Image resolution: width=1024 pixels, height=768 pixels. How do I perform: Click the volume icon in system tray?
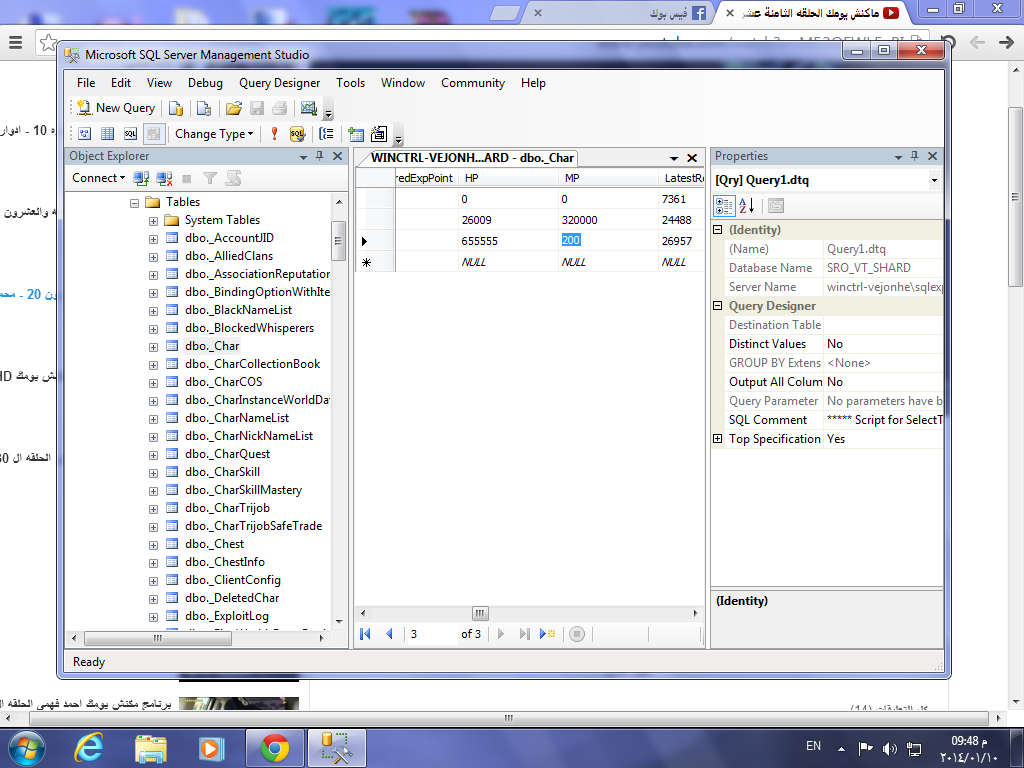coord(889,748)
